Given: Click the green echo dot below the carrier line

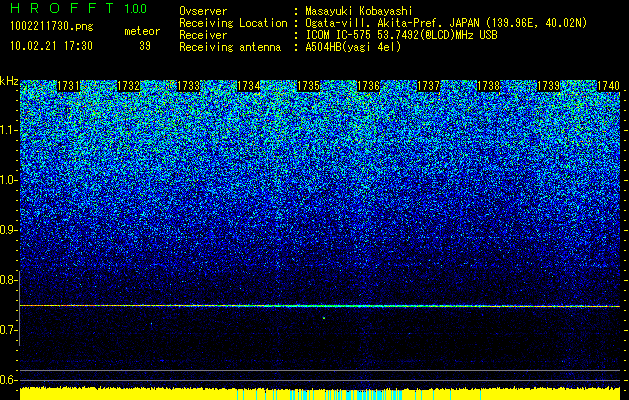Looking at the screenshot, I should (x=324, y=318).
